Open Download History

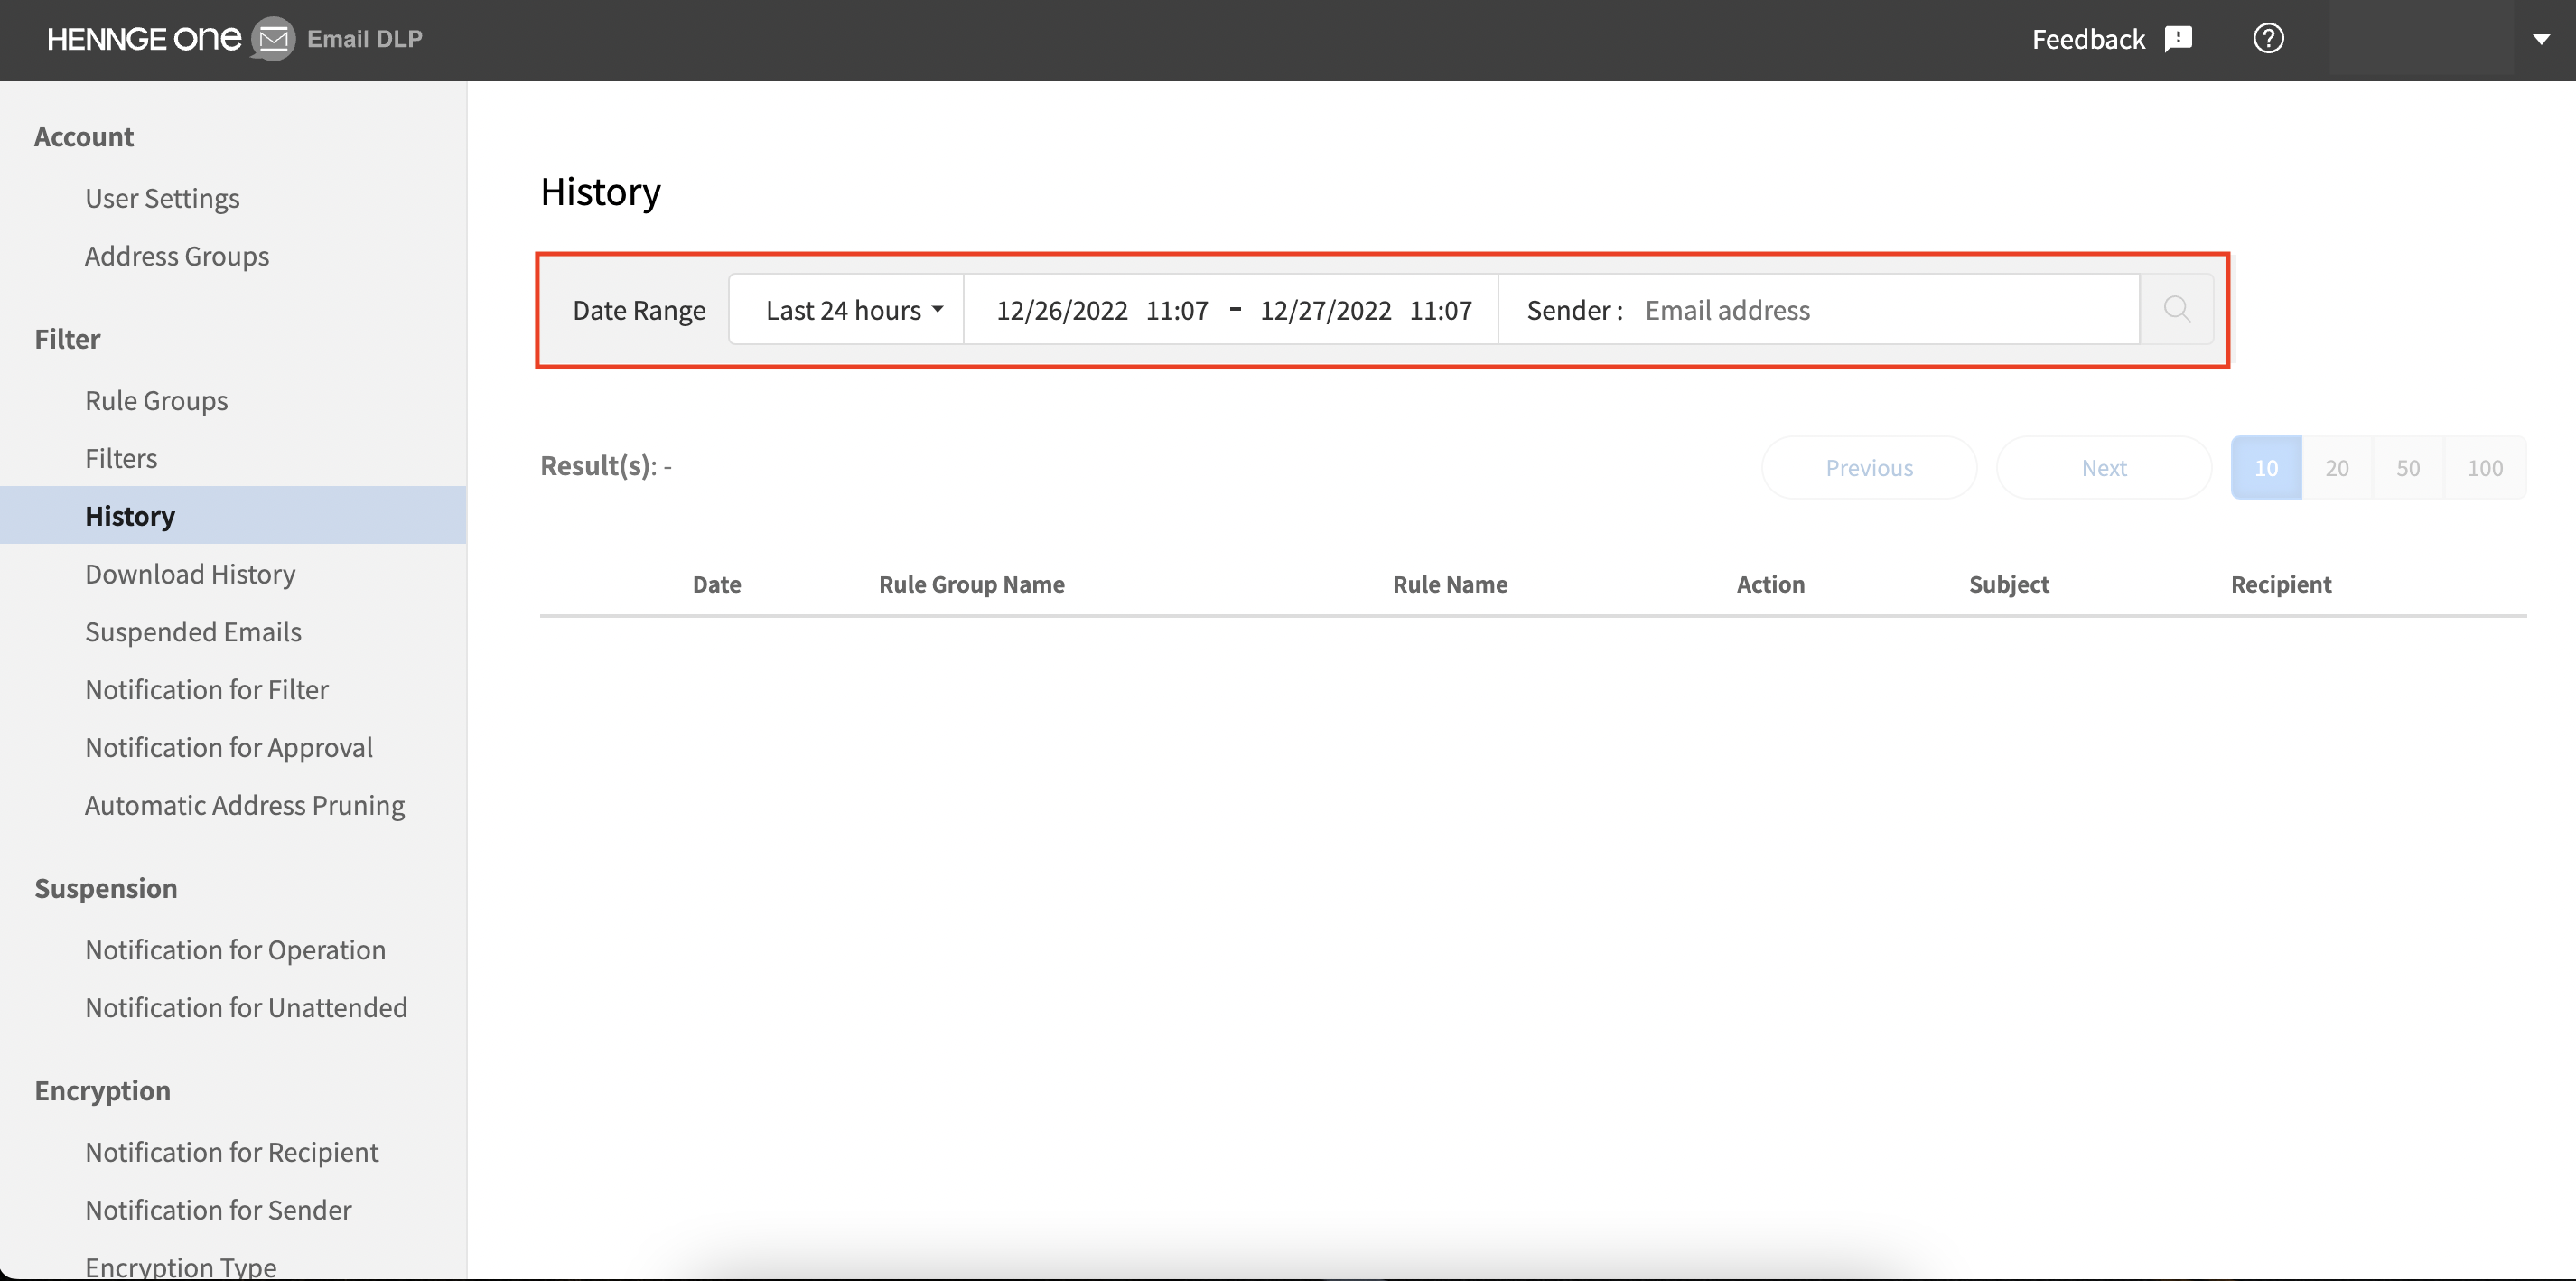coord(190,574)
